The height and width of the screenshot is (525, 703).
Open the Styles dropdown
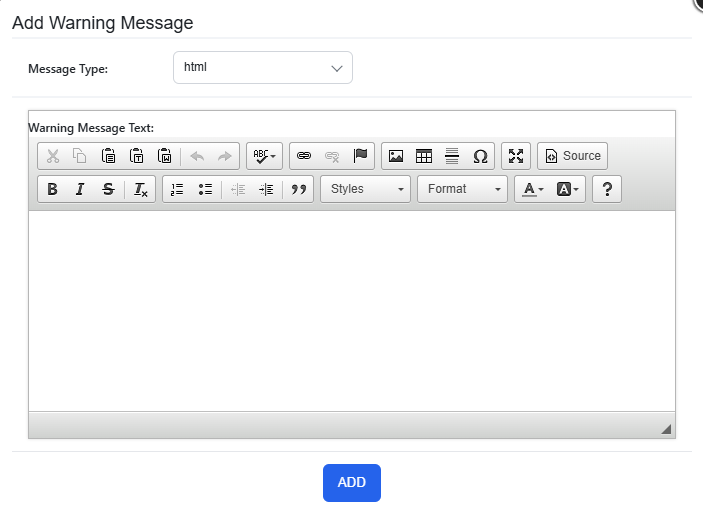point(365,189)
